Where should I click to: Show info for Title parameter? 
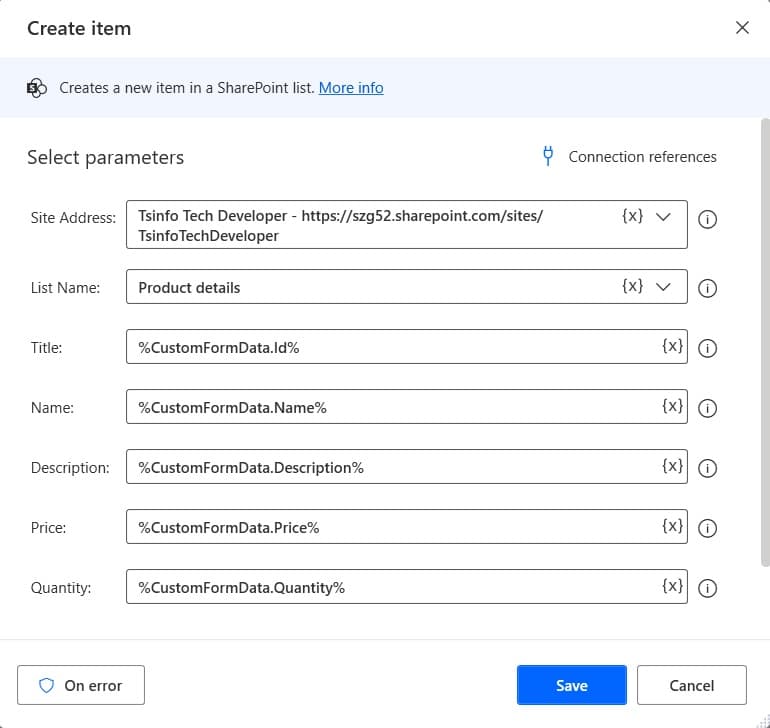(x=707, y=348)
